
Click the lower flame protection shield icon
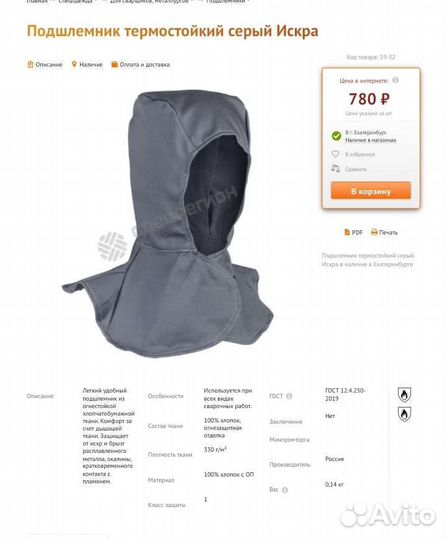404,414
